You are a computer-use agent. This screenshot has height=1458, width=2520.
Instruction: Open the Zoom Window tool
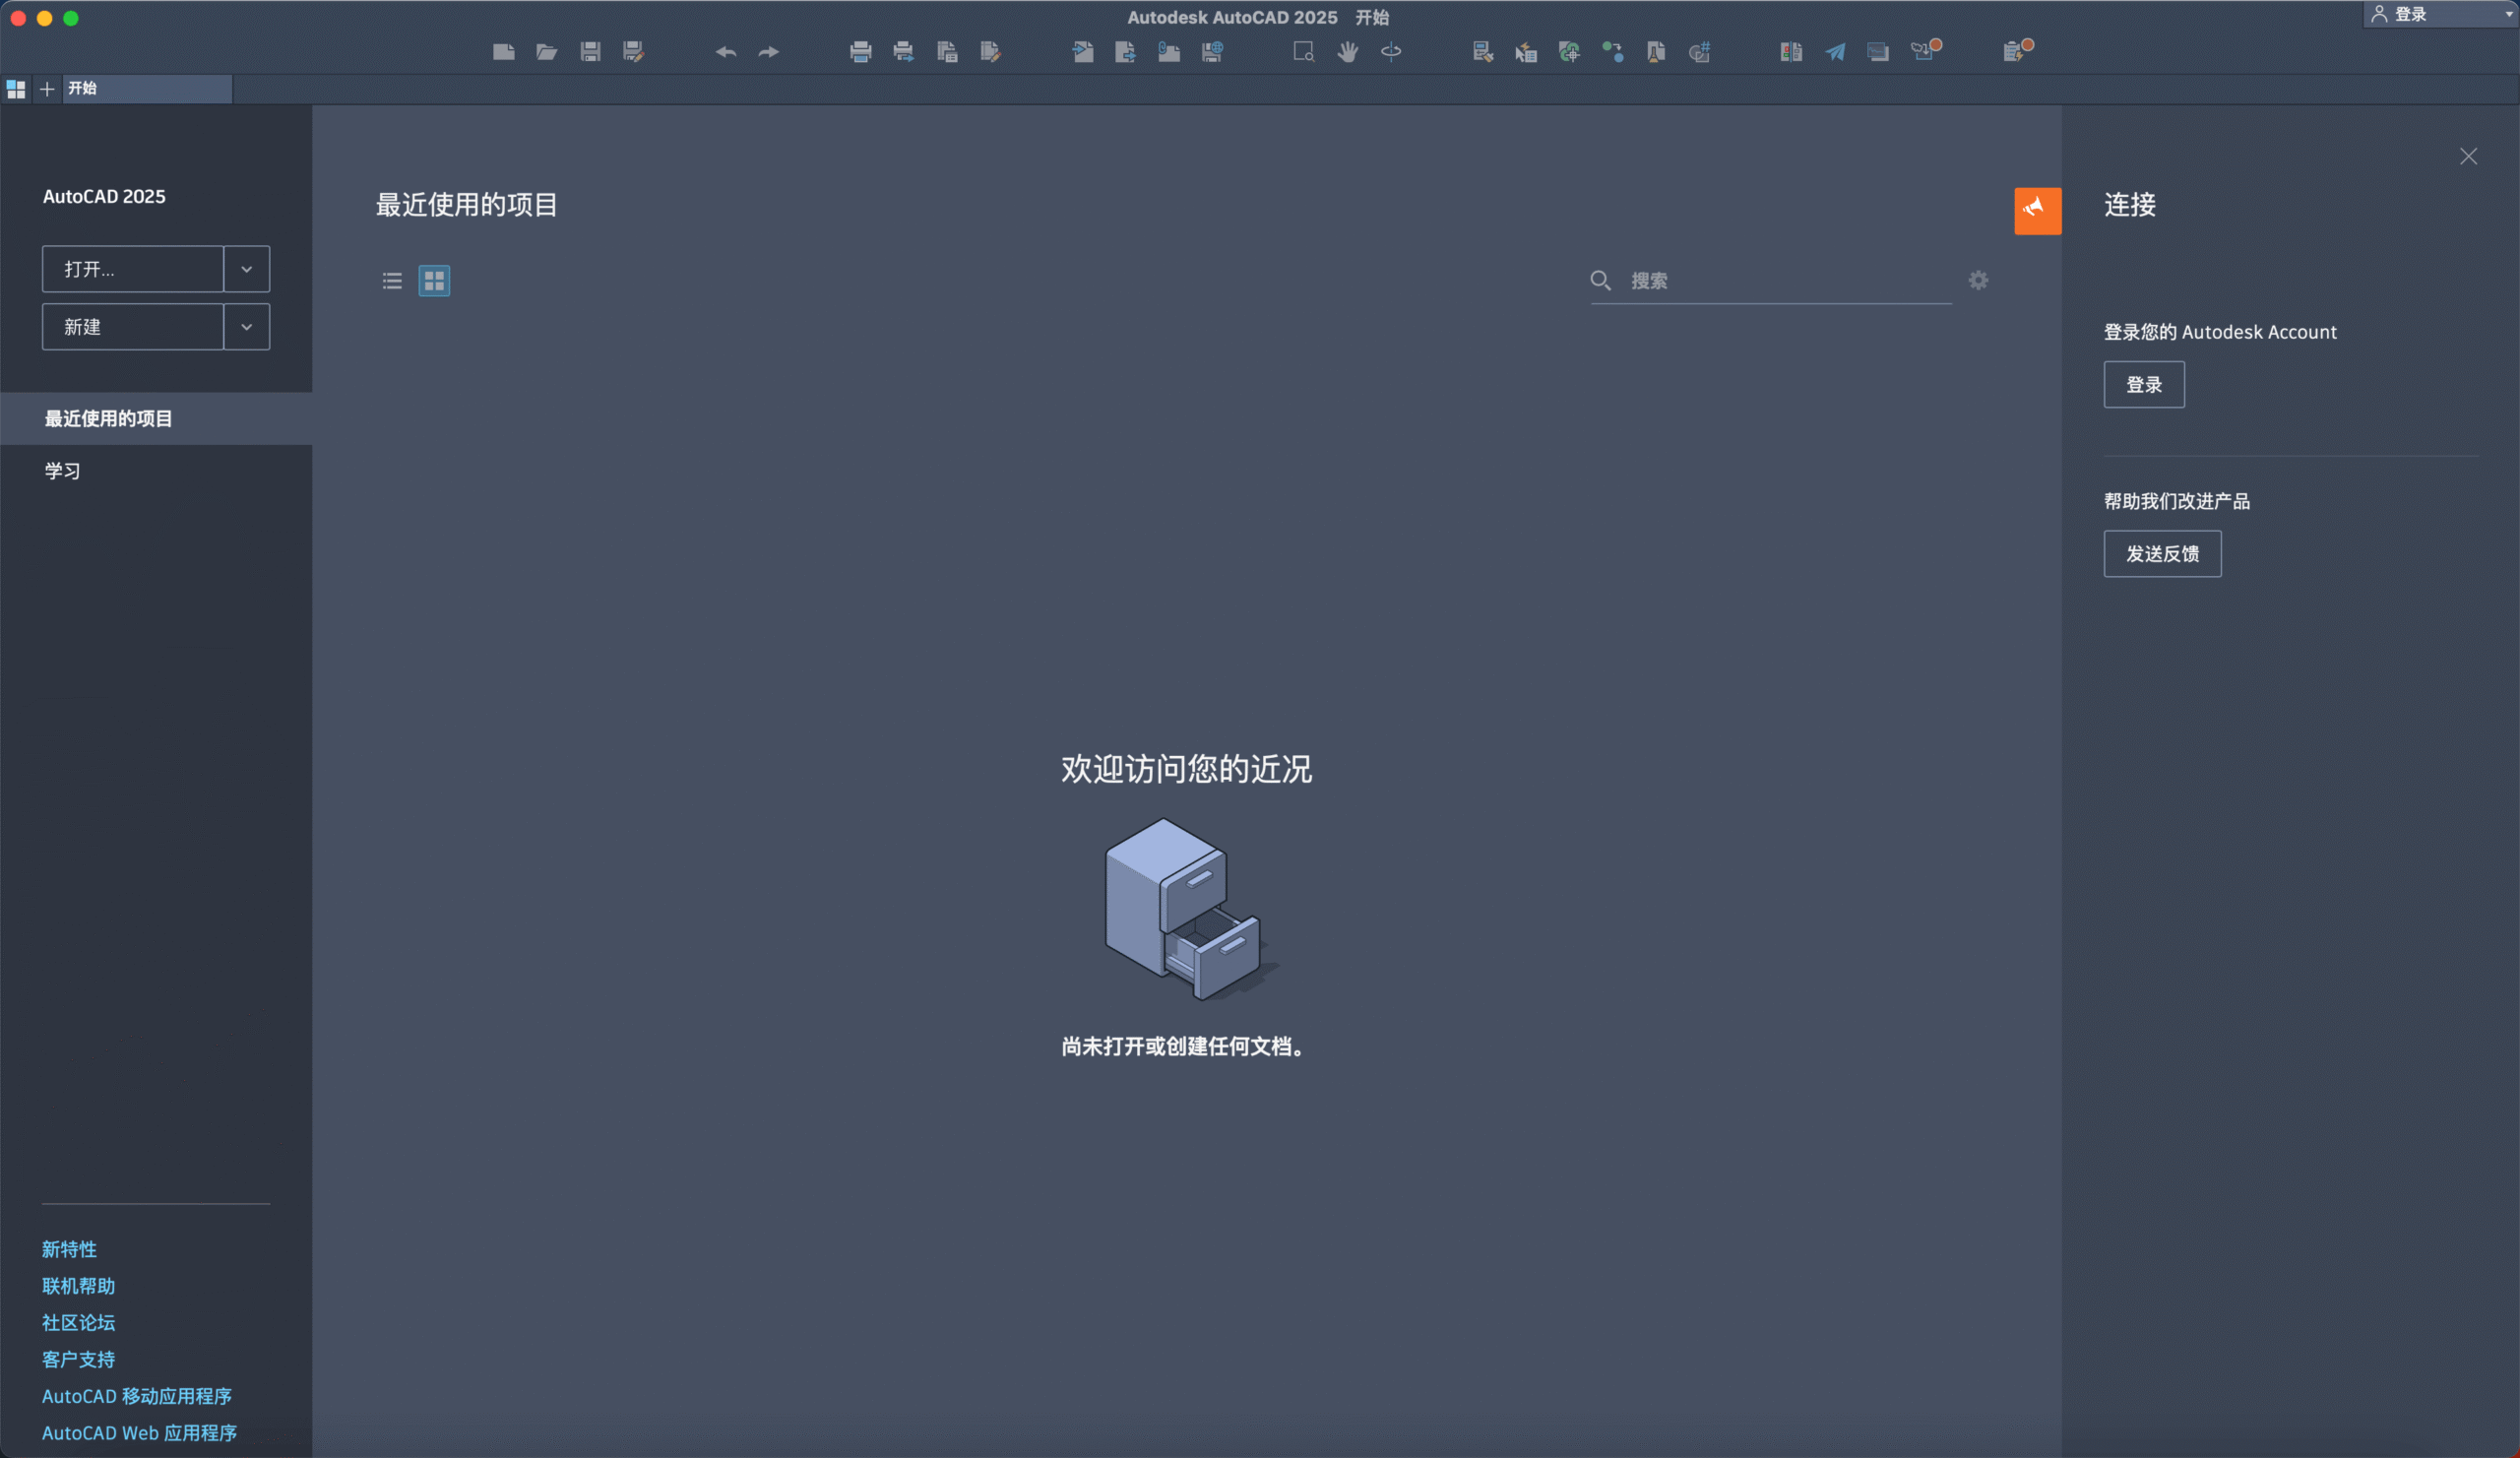coord(1303,52)
